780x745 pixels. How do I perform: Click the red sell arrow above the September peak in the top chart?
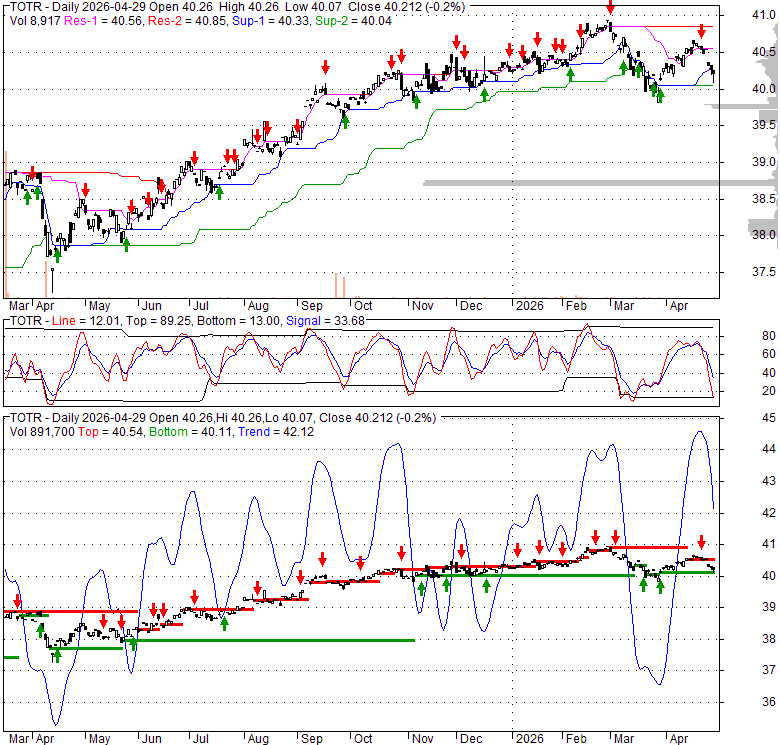click(x=325, y=67)
